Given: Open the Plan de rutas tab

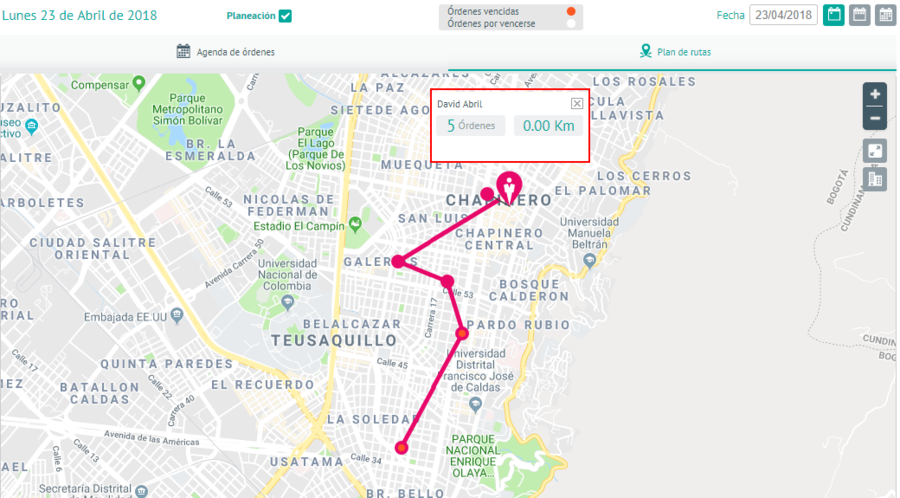Looking at the screenshot, I should pyautogui.click(x=675, y=52).
